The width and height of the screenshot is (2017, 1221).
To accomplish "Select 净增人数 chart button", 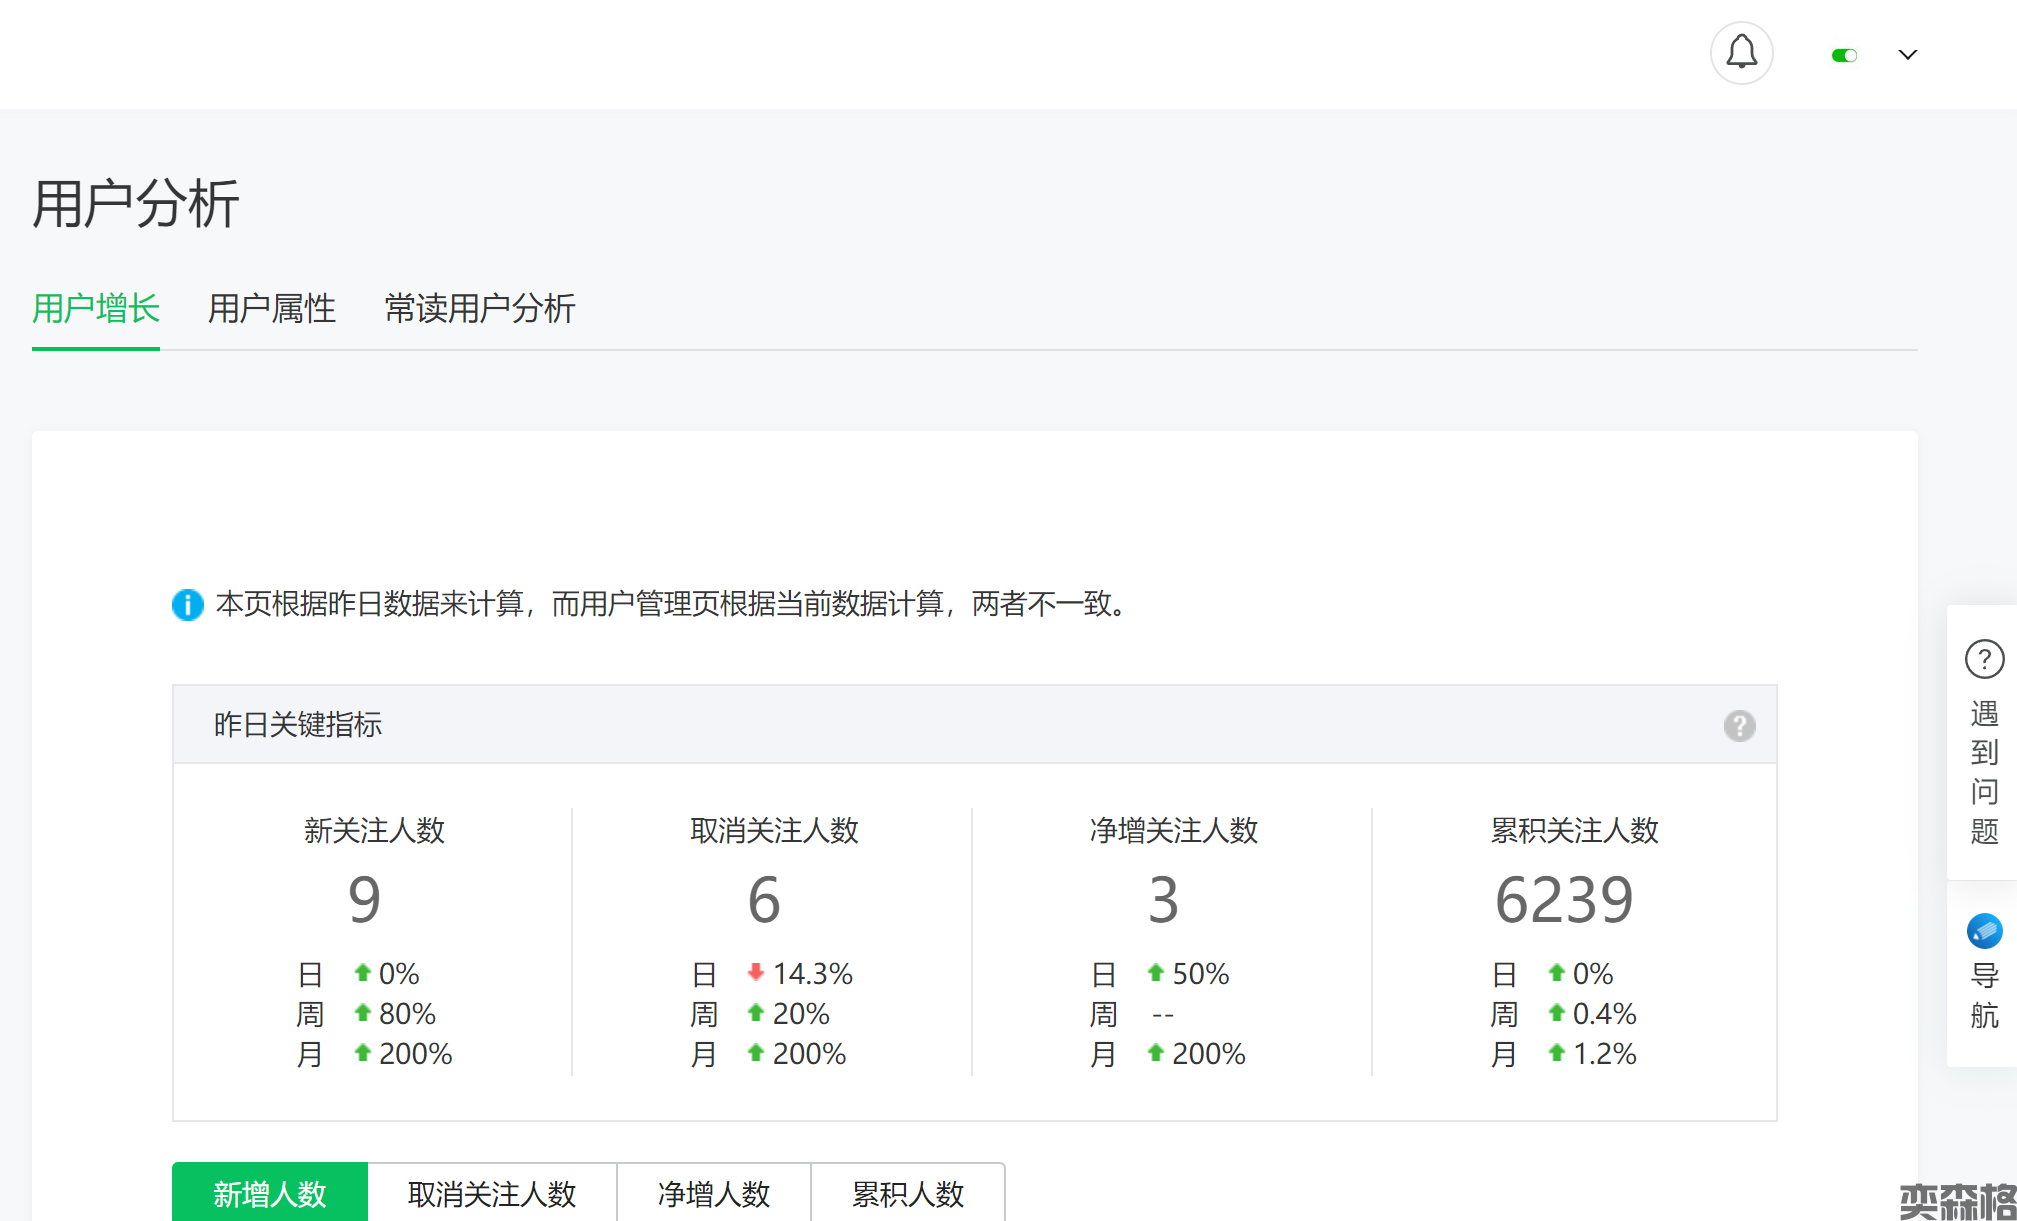I will pyautogui.click(x=714, y=1193).
